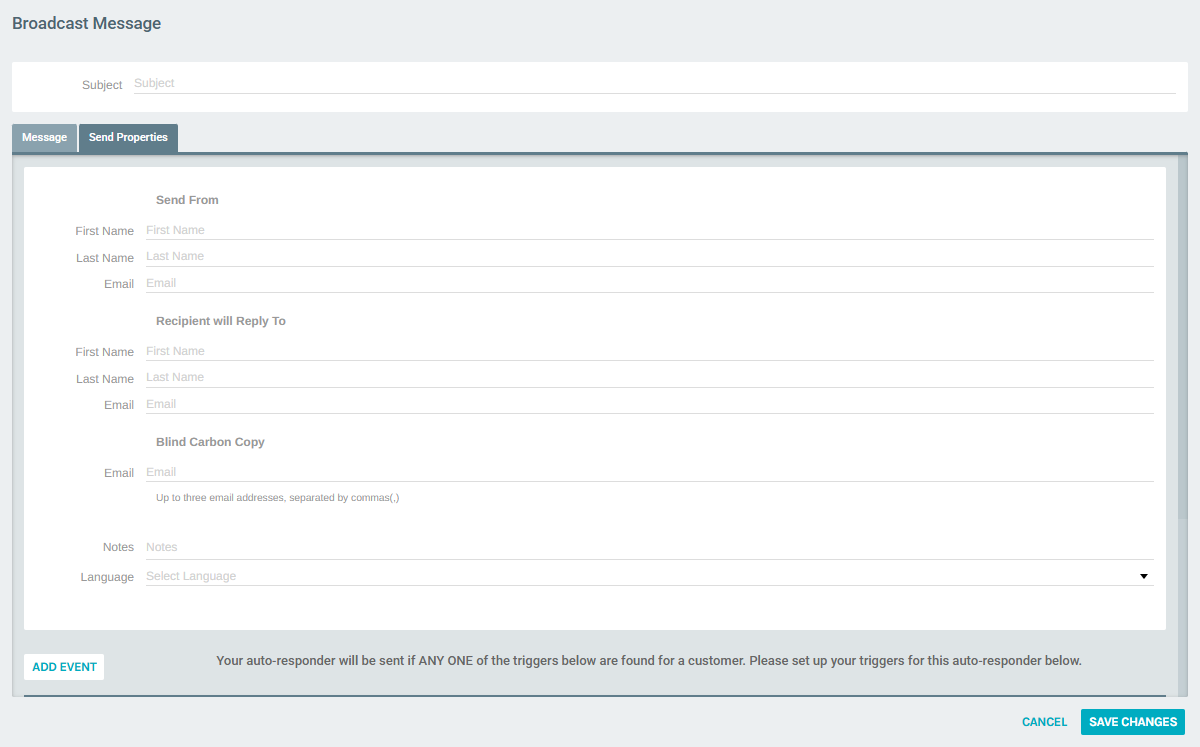Image resolution: width=1200 pixels, height=747 pixels.
Task: Switch to the Message tab
Action: point(44,137)
